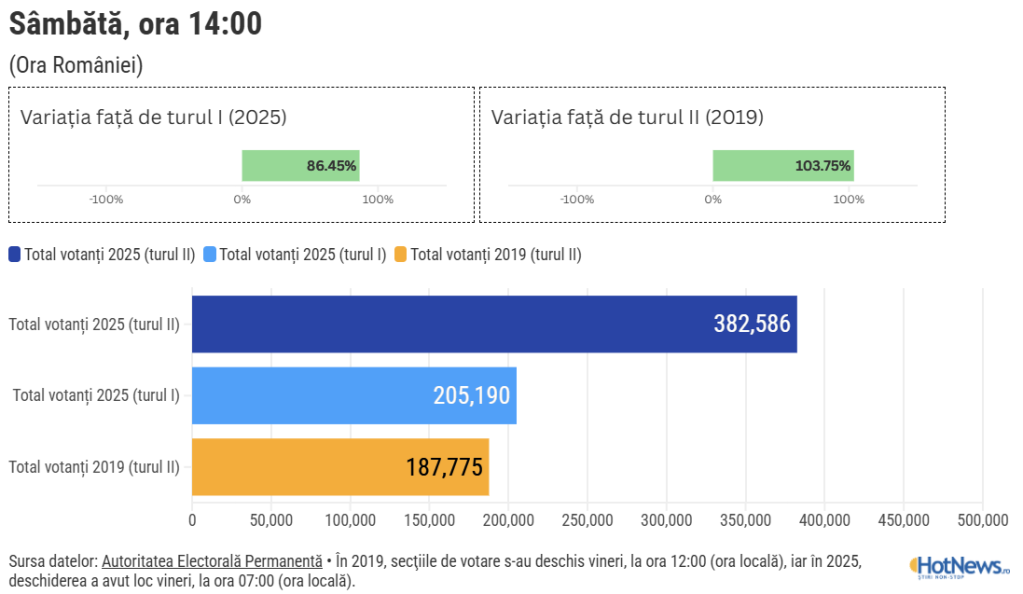Click the 'Variația față de turul II (2019)' title

pos(627,117)
